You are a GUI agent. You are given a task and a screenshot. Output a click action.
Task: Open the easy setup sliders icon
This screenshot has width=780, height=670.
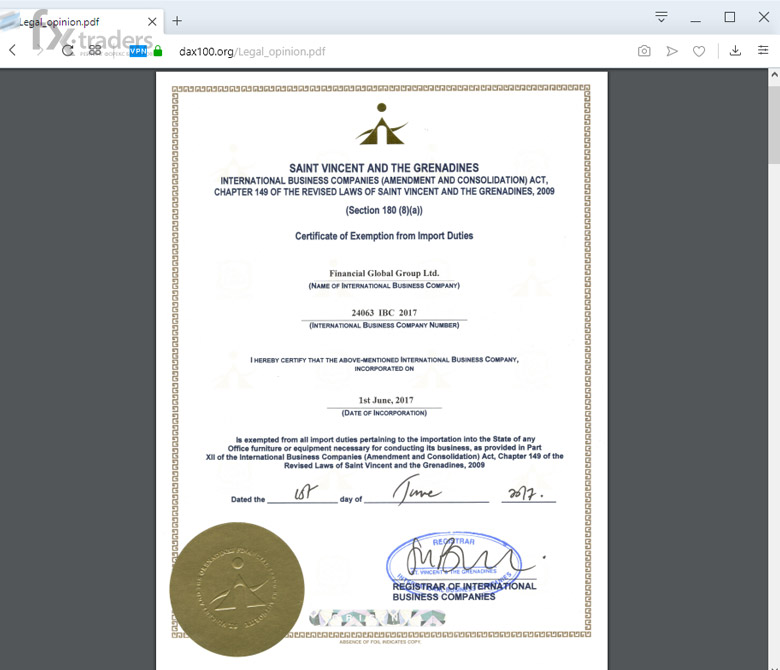click(763, 50)
